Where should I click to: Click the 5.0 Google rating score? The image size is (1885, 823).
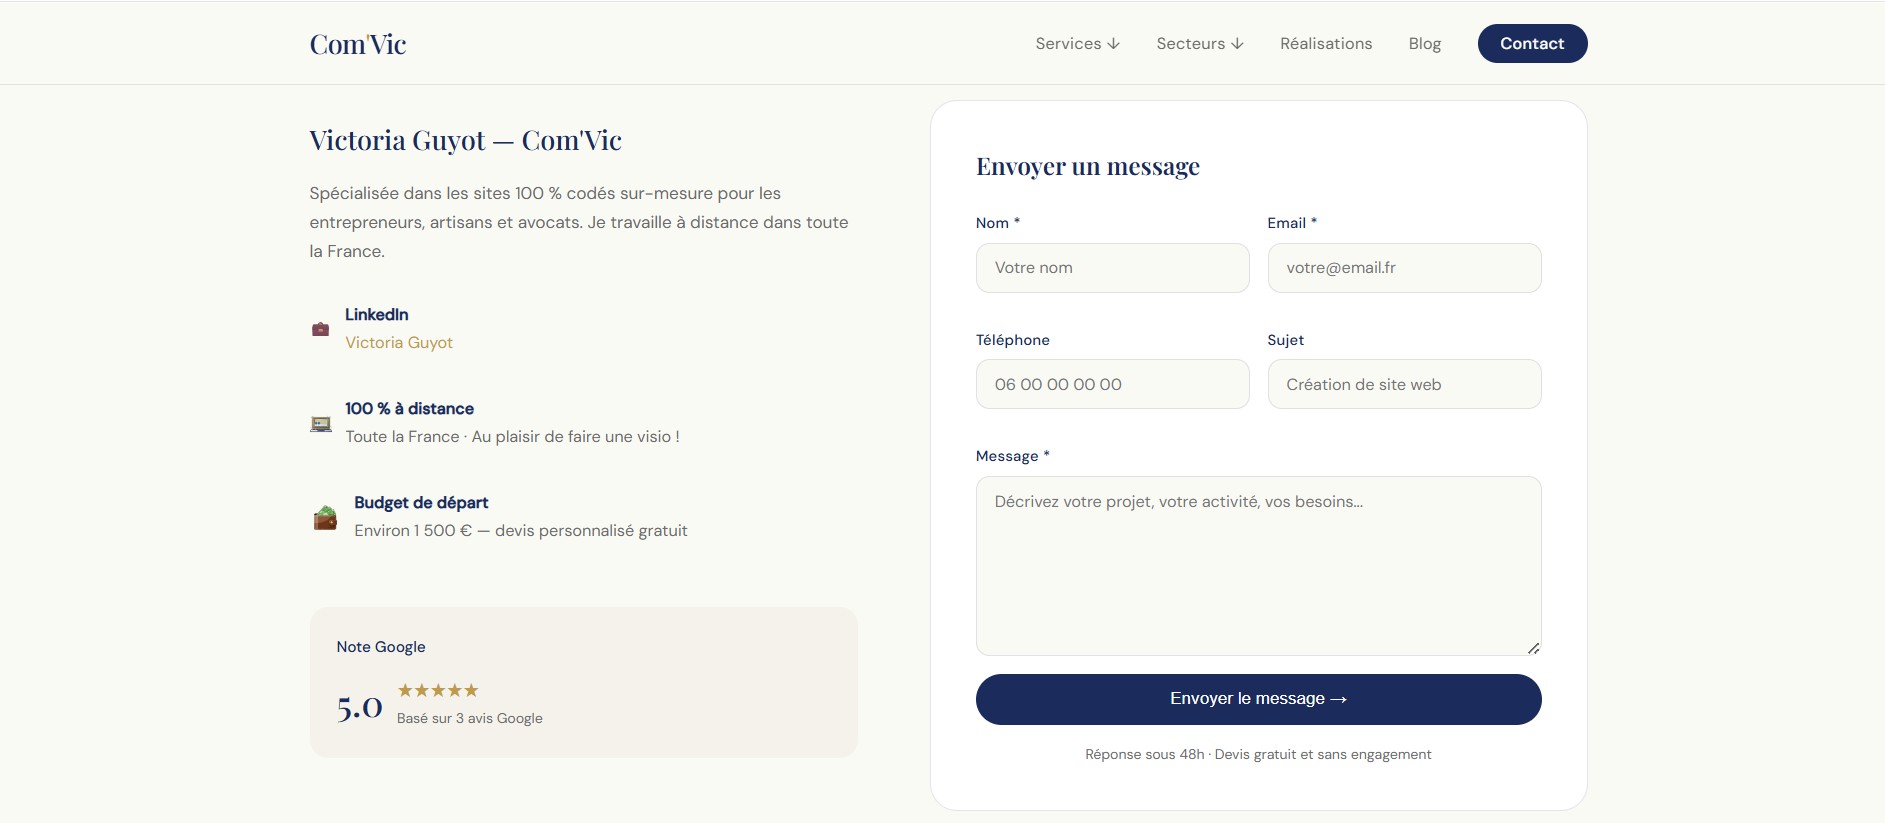click(x=360, y=707)
